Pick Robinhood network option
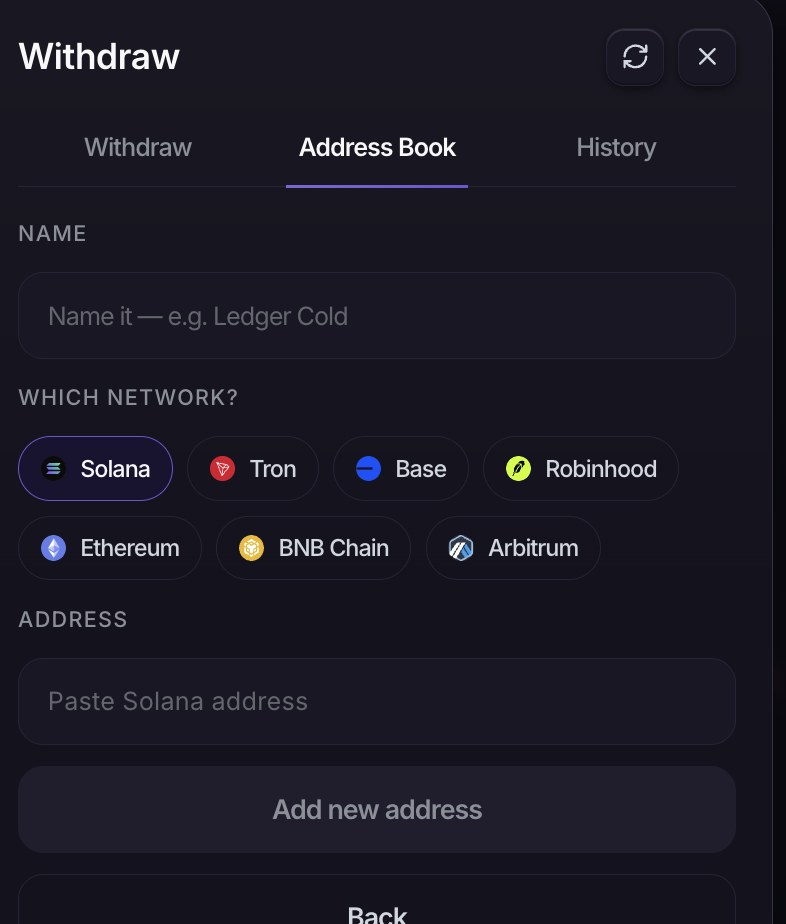The height and width of the screenshot is (924, 786). [x=581, y=469]
